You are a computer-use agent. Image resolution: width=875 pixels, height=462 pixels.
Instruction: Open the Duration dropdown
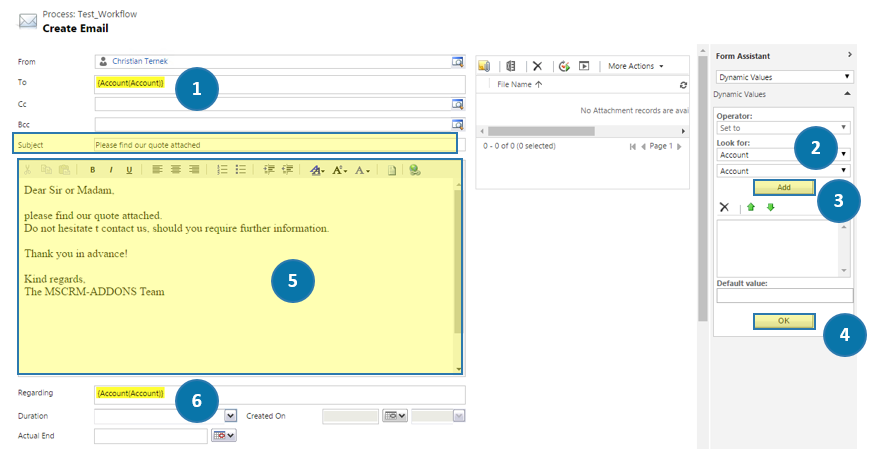coord(230,415)
